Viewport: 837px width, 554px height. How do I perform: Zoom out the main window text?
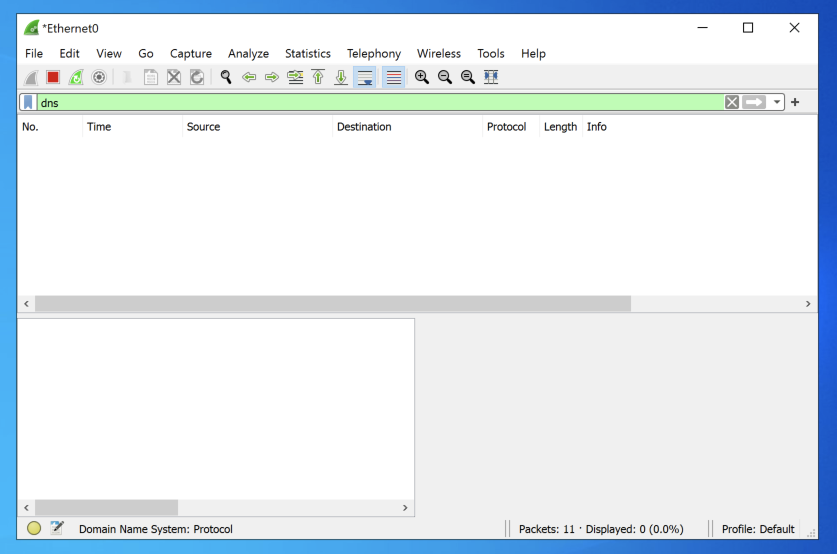tap(445, 77)
